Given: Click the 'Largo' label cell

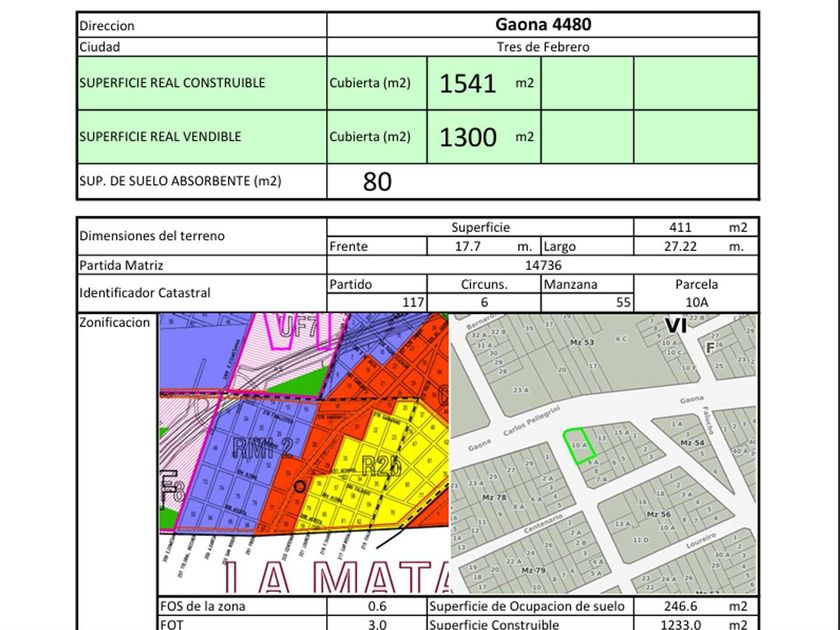Looking at the screenshot, I should [587, 246].
